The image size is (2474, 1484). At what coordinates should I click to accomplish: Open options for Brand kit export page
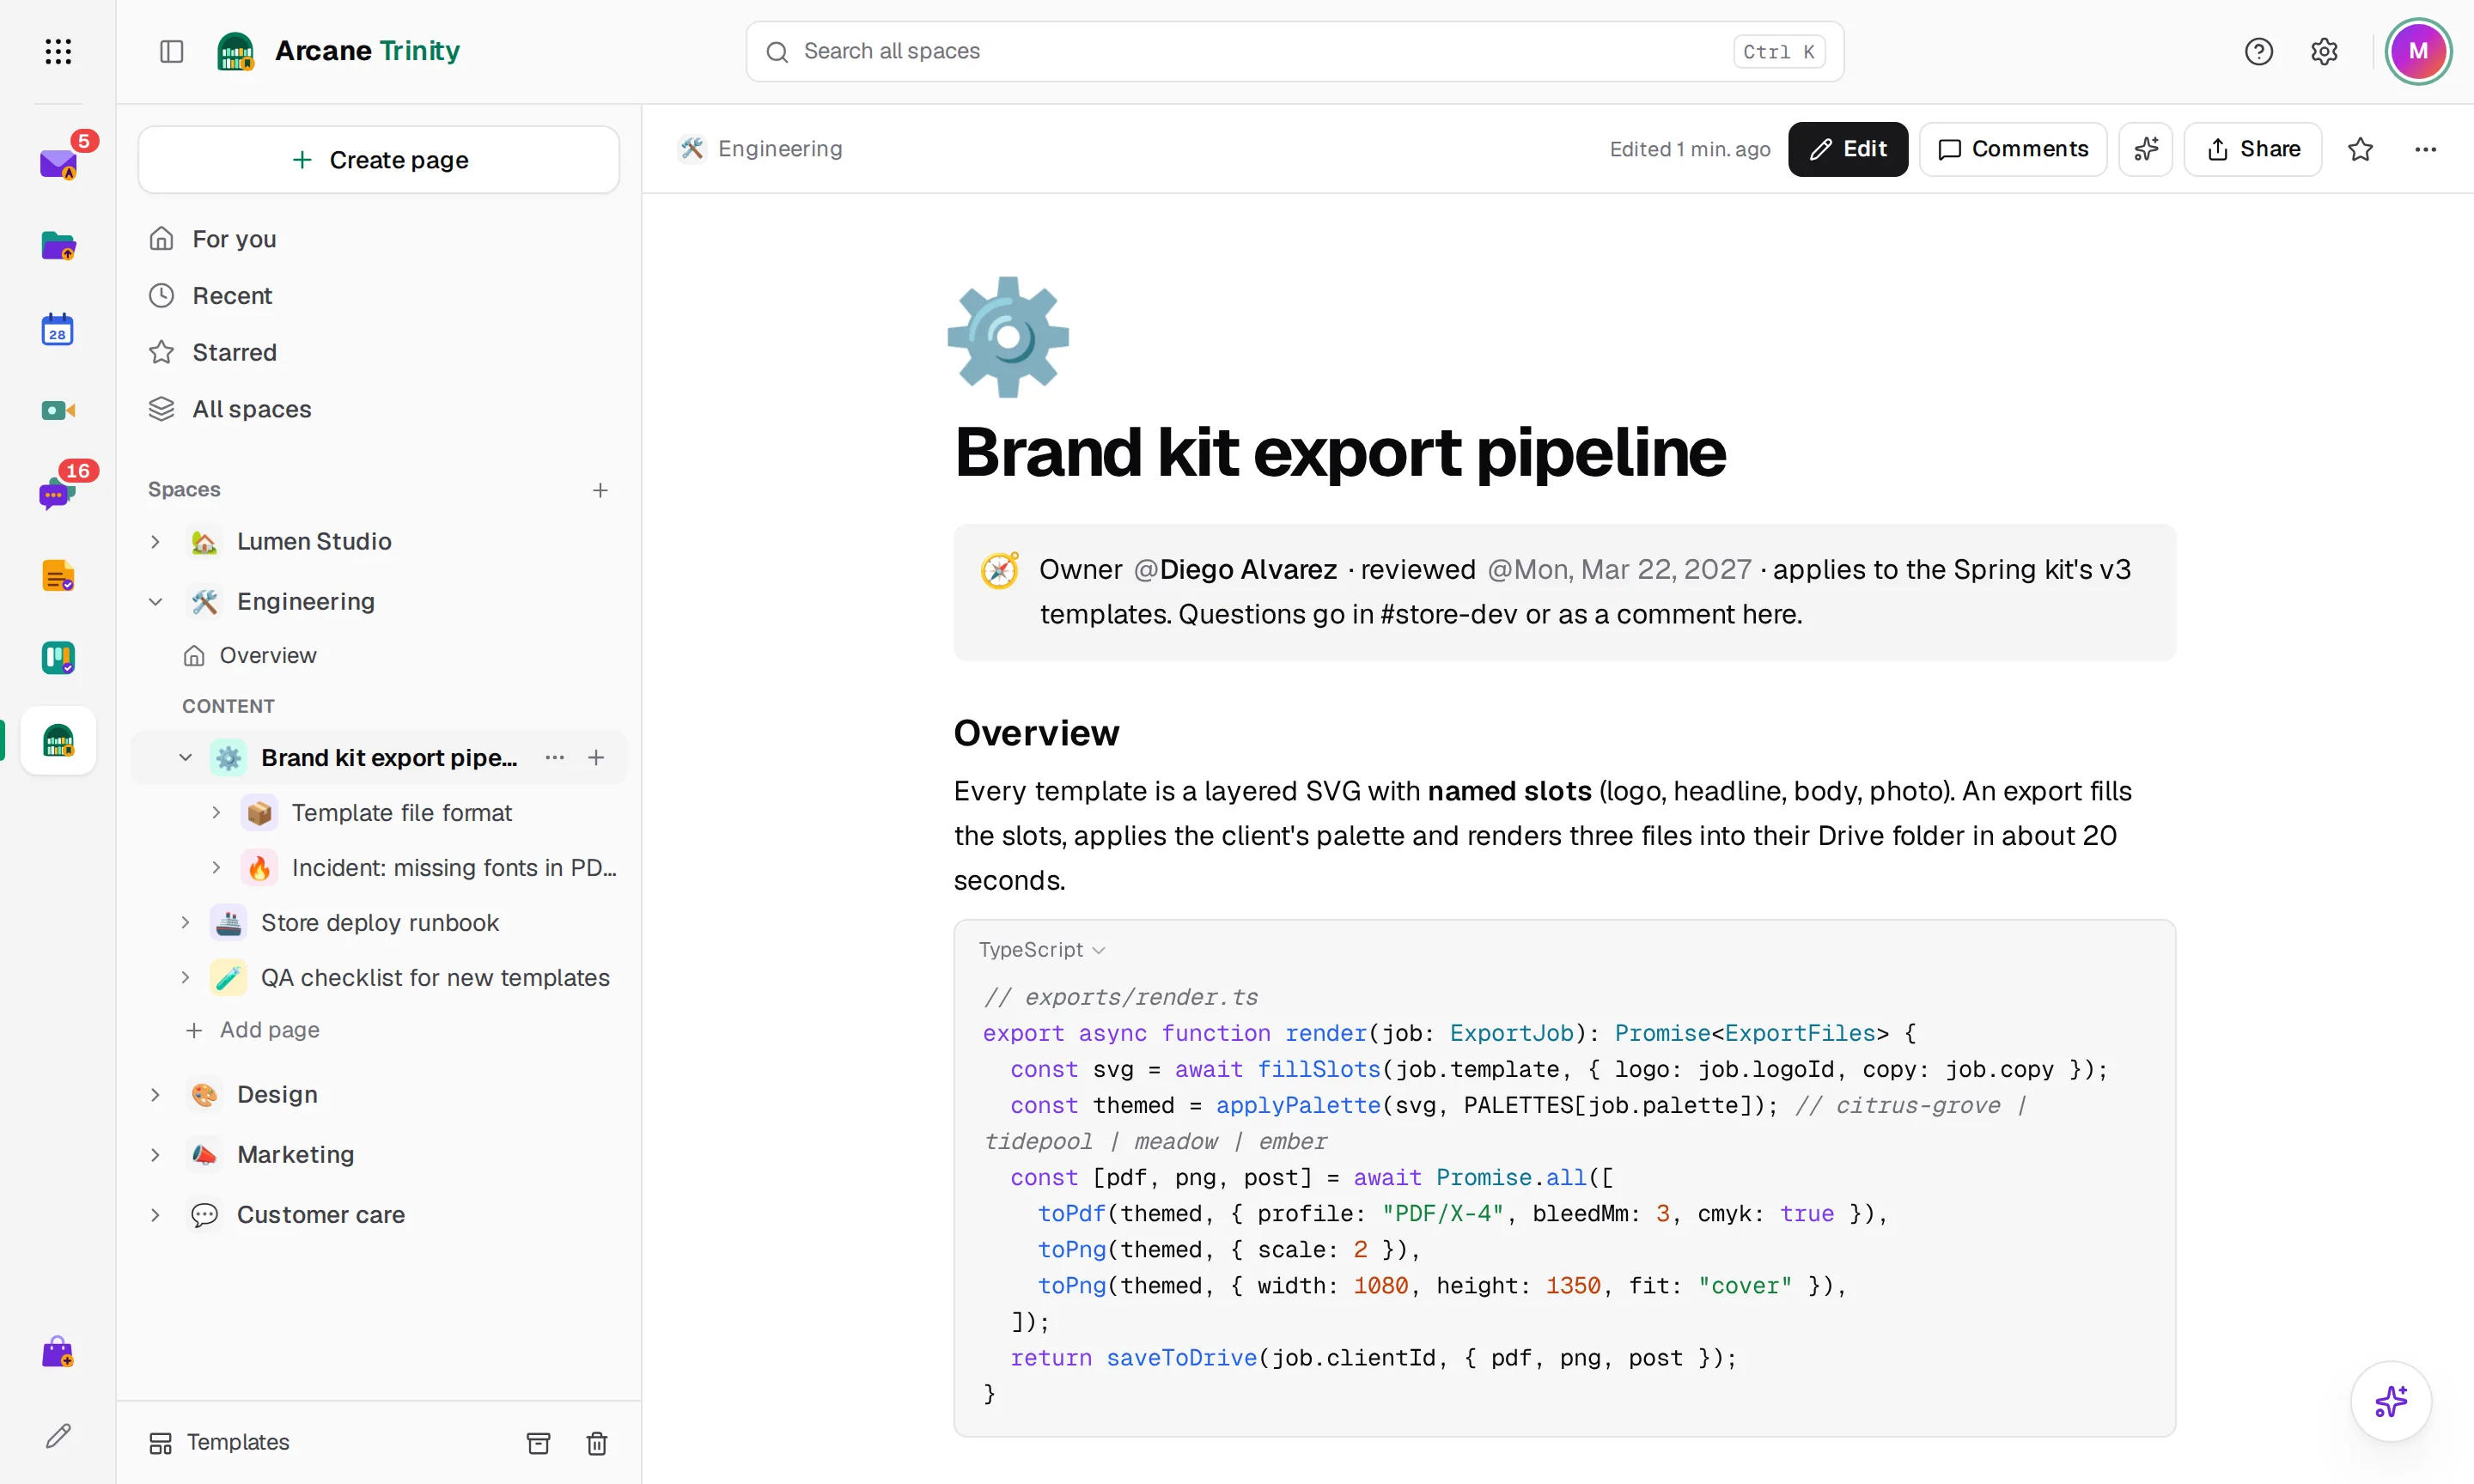555,757
